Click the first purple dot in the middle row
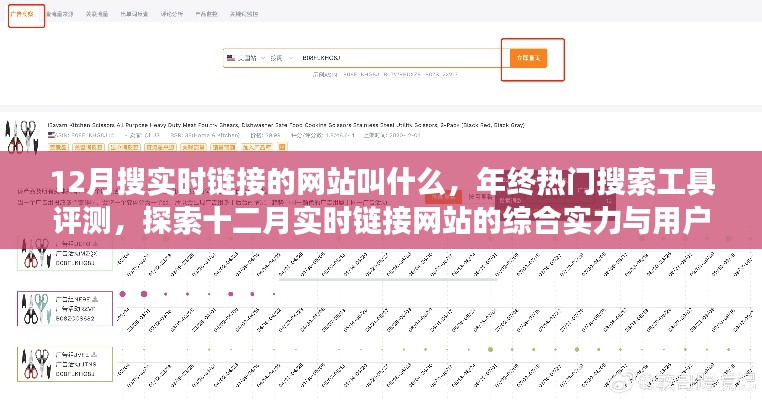The width and height of the screenshot is (762, 400). pyautogui.click(x=123, y=295)
